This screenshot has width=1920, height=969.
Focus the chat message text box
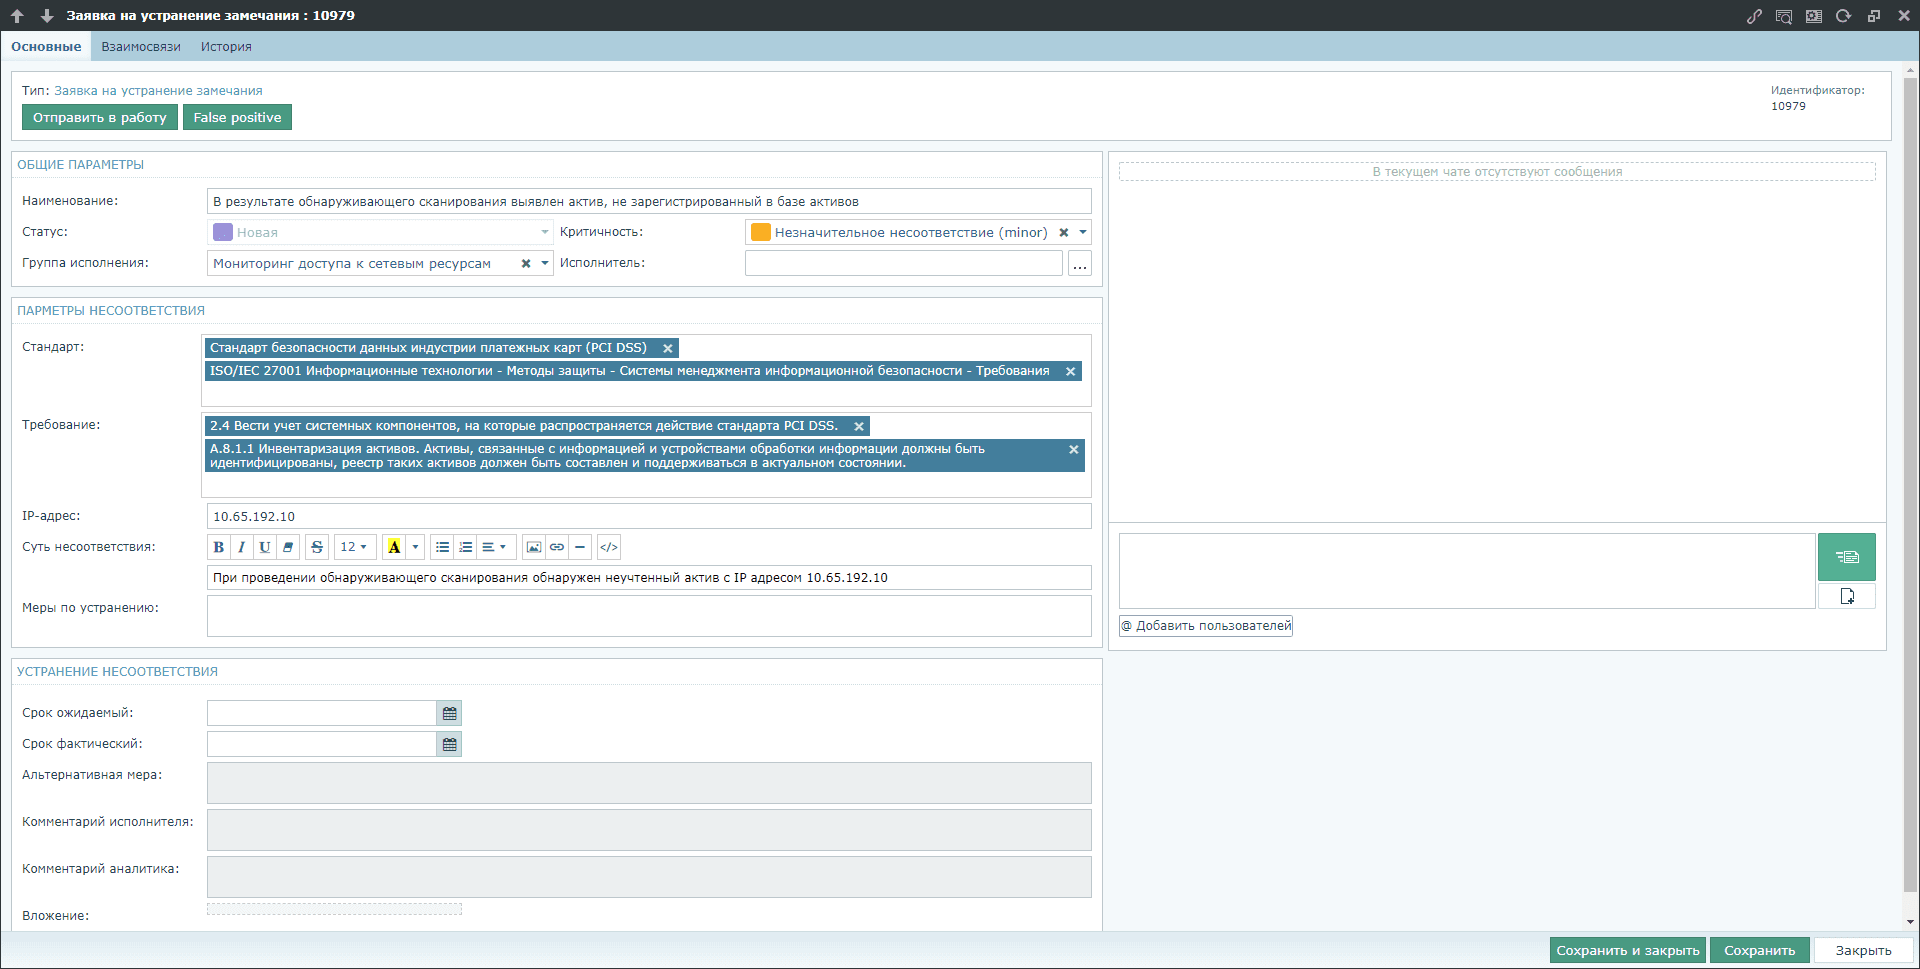click(1467, 571)
